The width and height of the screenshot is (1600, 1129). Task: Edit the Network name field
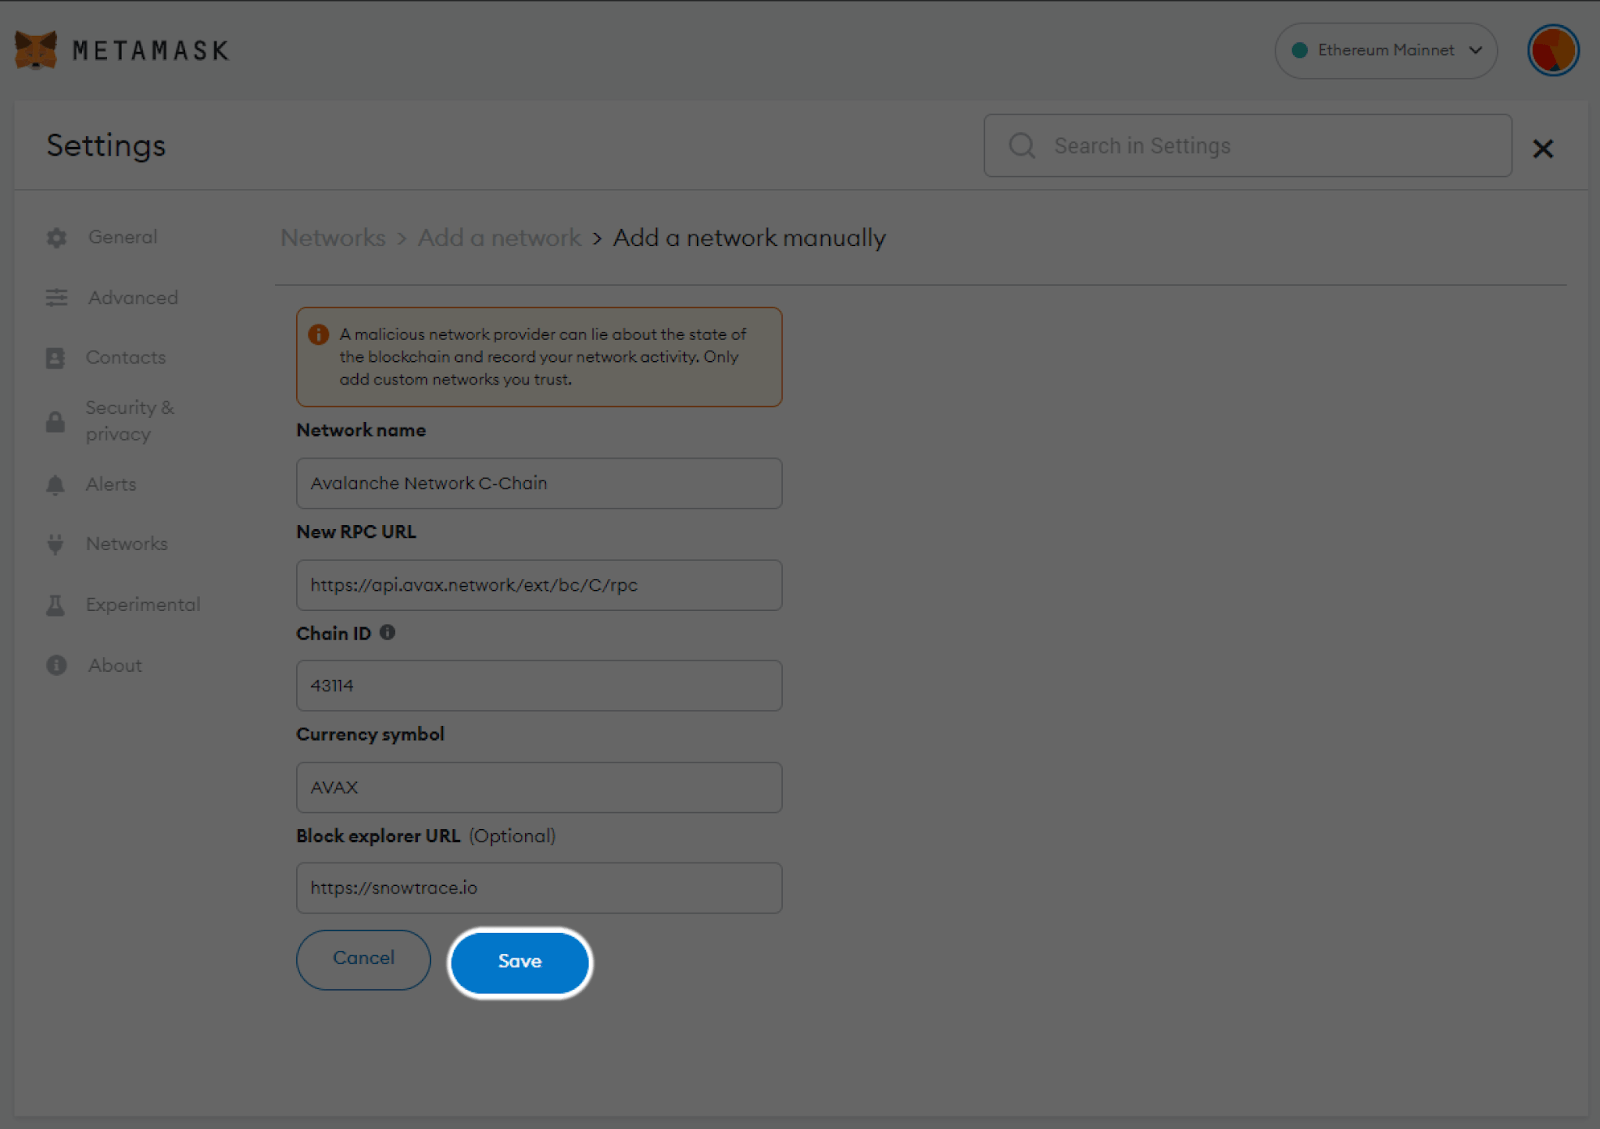[x=539, y=483]
